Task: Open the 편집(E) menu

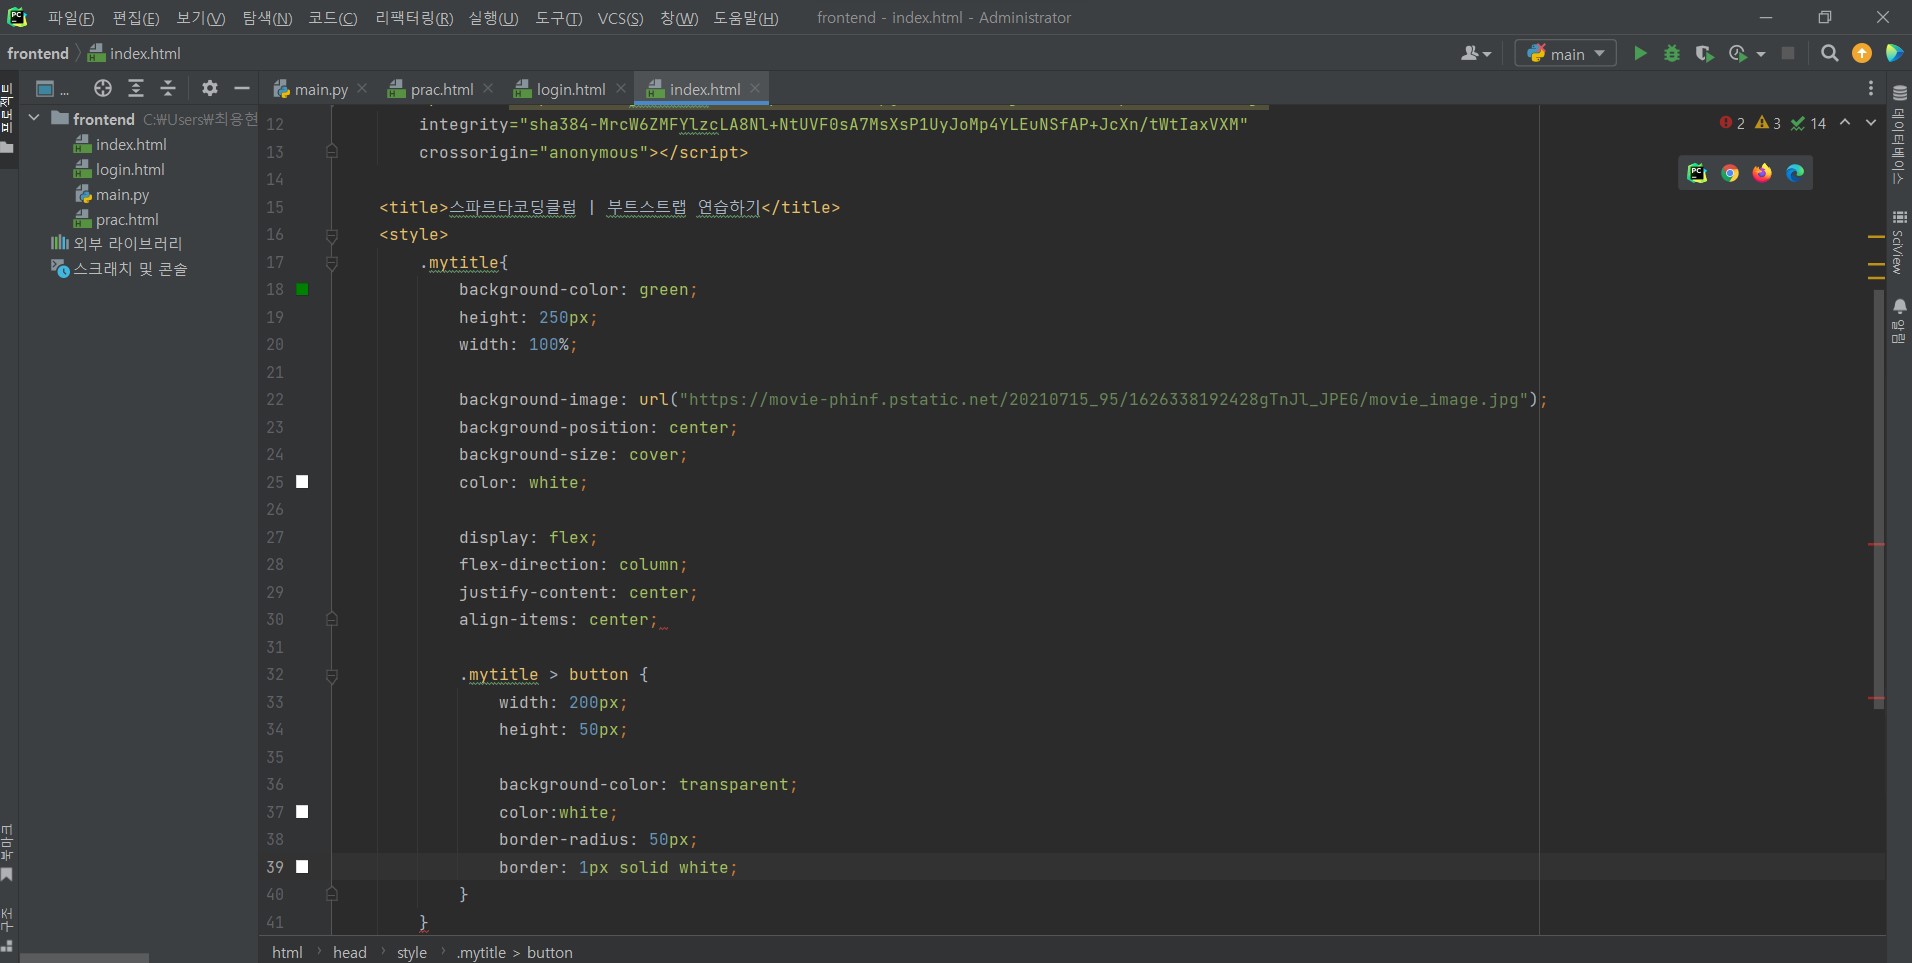Action: [x=136, y=18]
